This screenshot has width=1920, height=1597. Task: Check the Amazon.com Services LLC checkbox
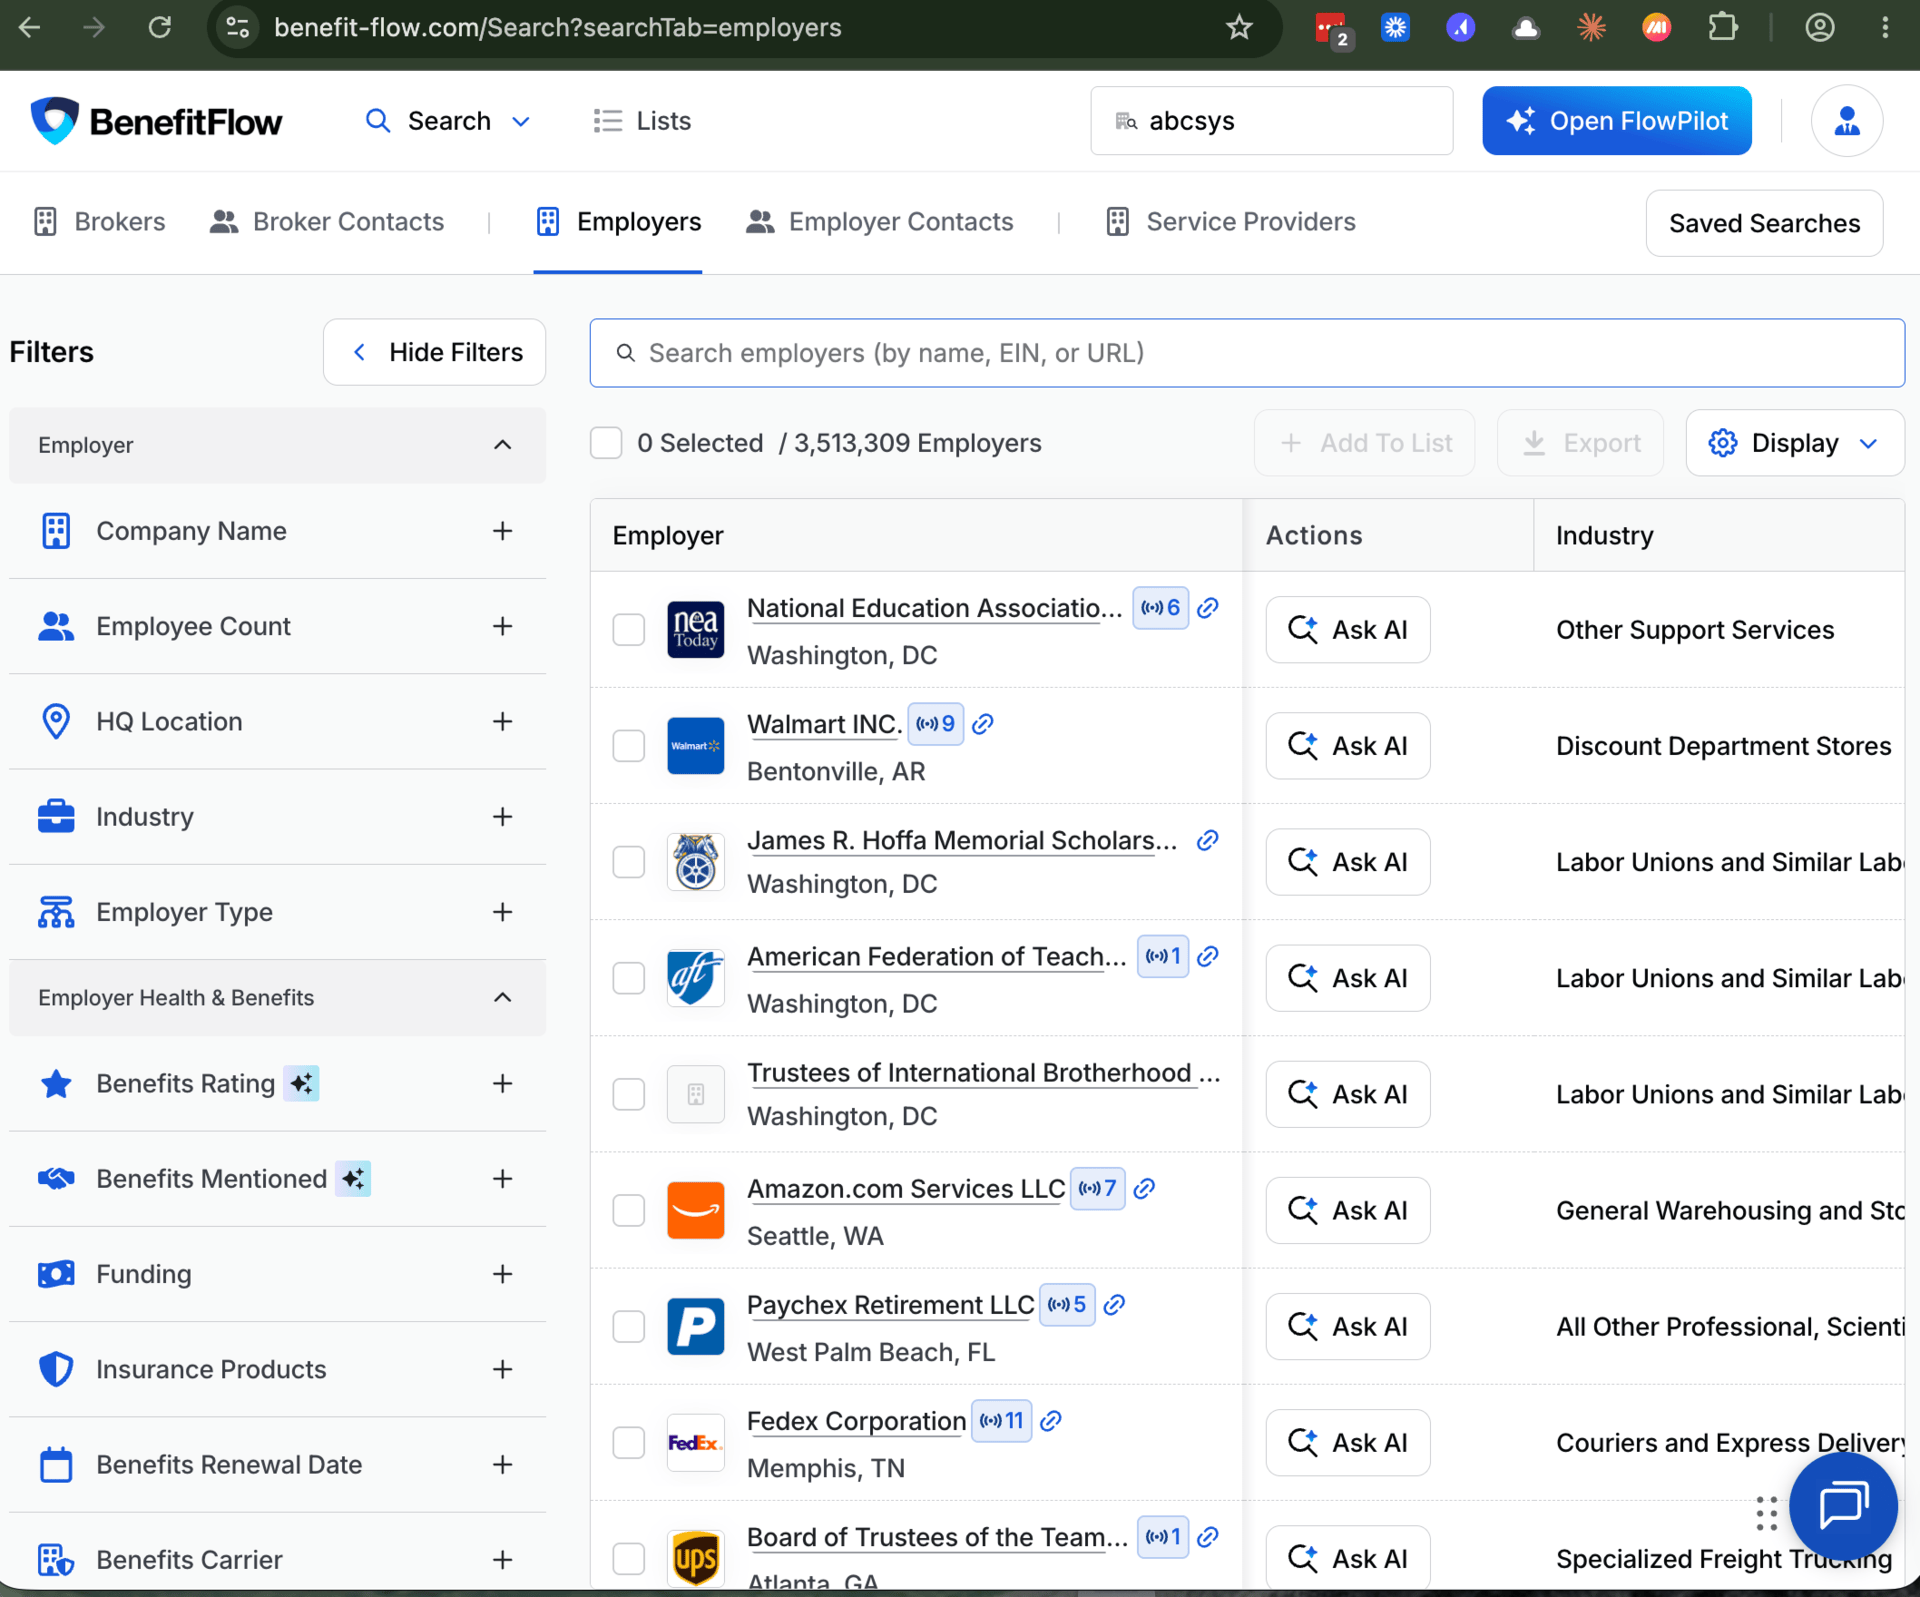(629, 1210)
